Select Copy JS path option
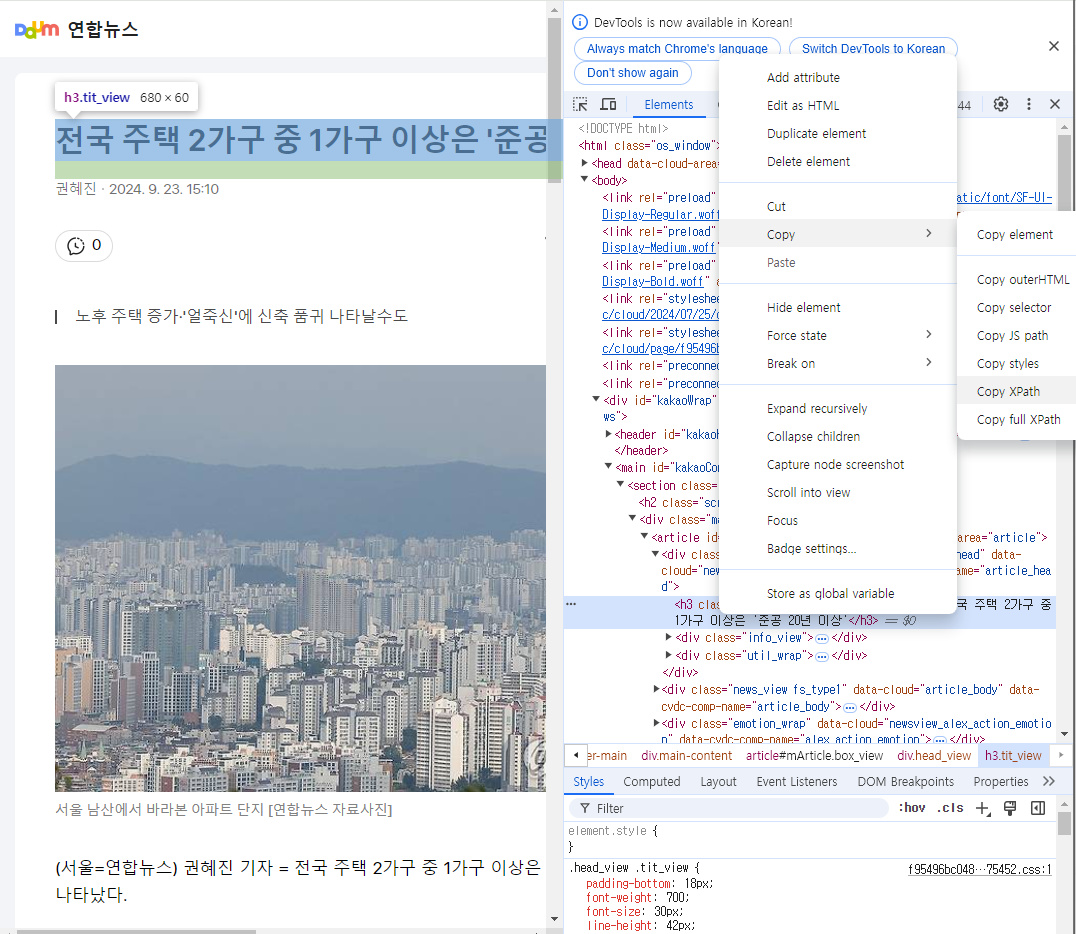 click(1017, 336)
